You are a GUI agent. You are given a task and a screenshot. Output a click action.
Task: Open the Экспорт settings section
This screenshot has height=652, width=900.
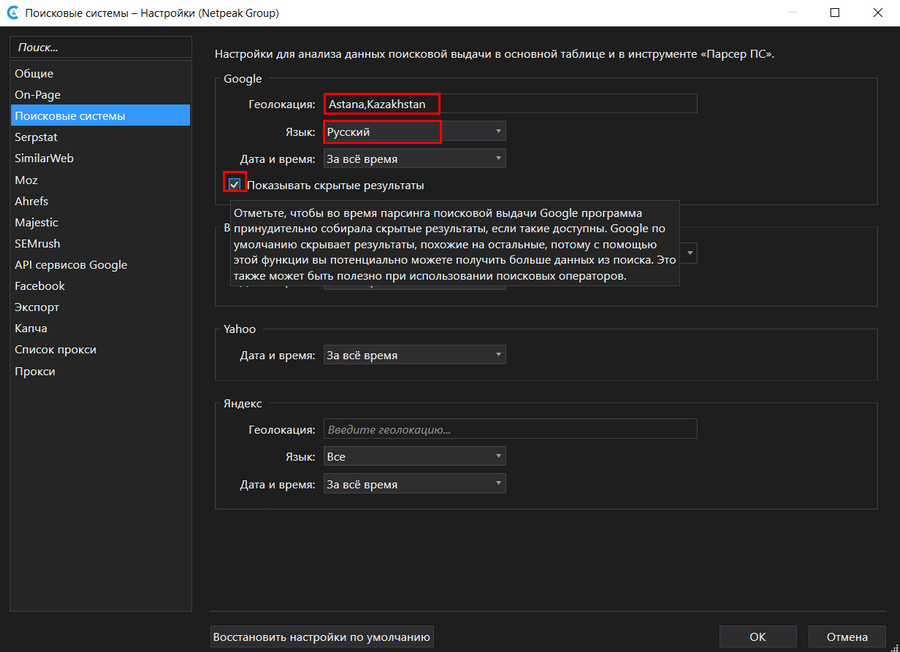click(x=100, y=307)
